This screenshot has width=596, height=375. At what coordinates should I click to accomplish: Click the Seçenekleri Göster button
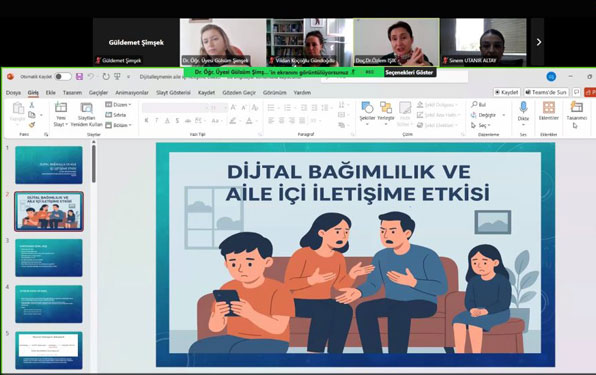[x=409, y=72]
